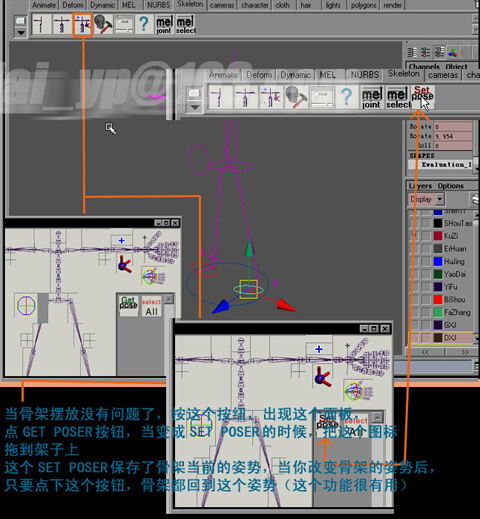
Task: Switch to the Skeleton shelf tab
Action: click(x=190, y=4)
